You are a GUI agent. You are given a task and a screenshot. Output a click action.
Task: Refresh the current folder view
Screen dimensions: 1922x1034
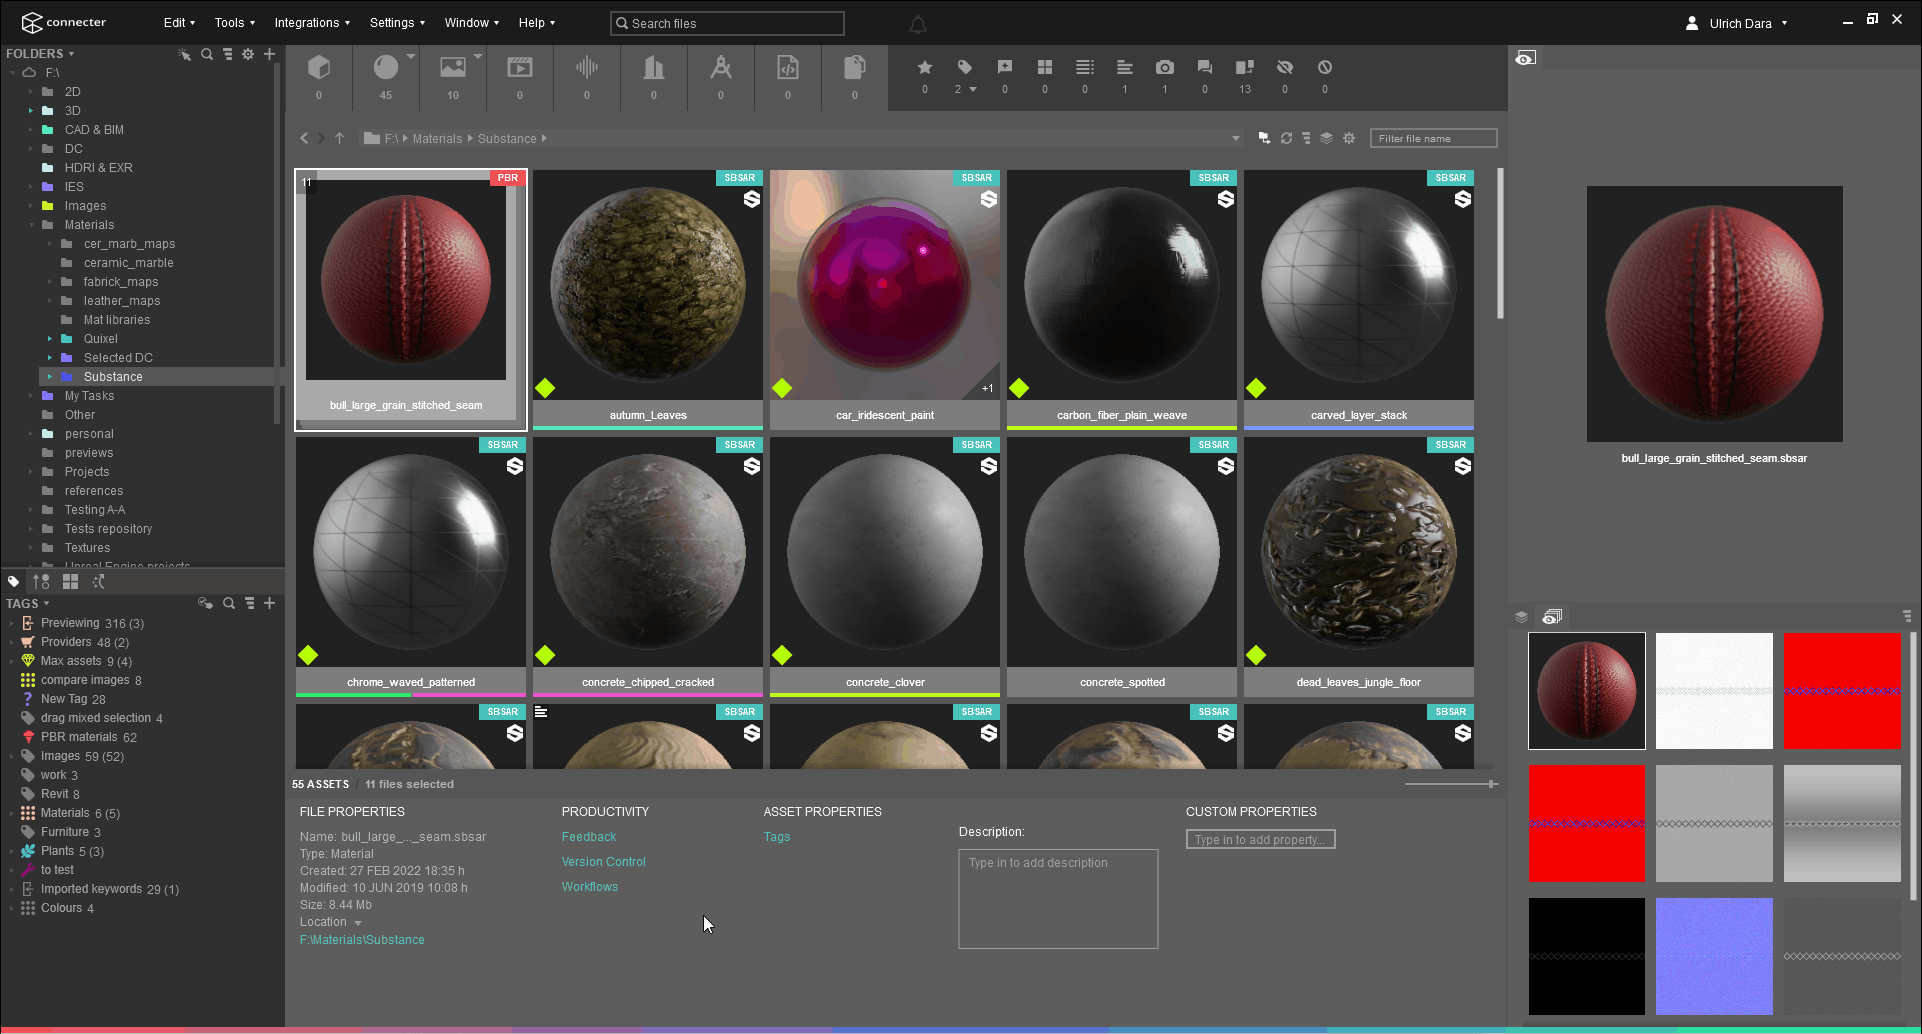point(1286,139)
